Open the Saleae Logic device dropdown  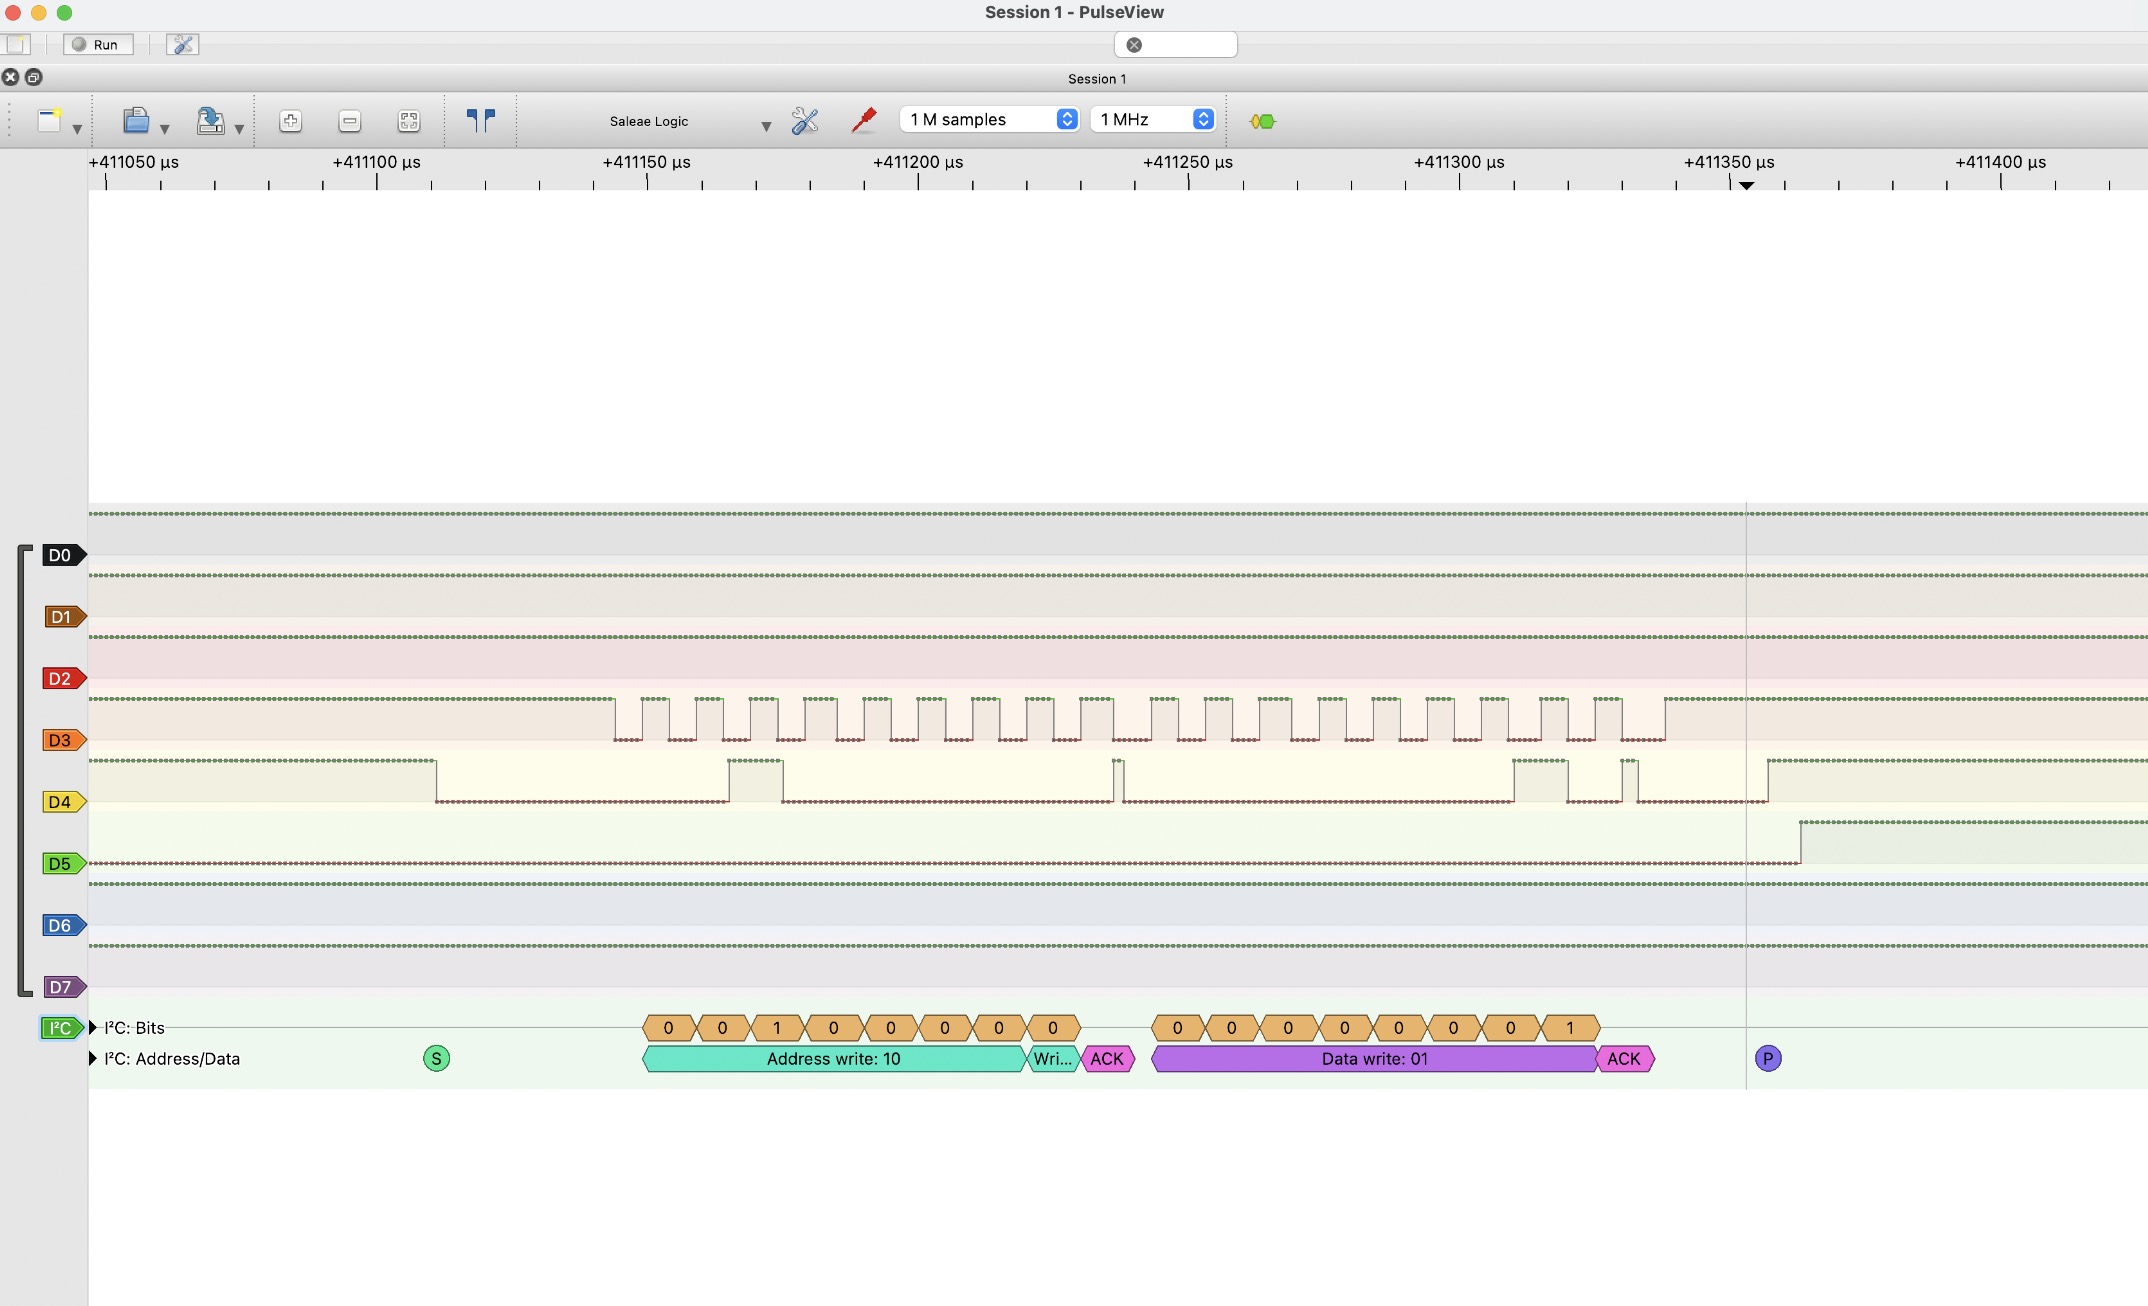pyautogui.click(x=690, y=121)
